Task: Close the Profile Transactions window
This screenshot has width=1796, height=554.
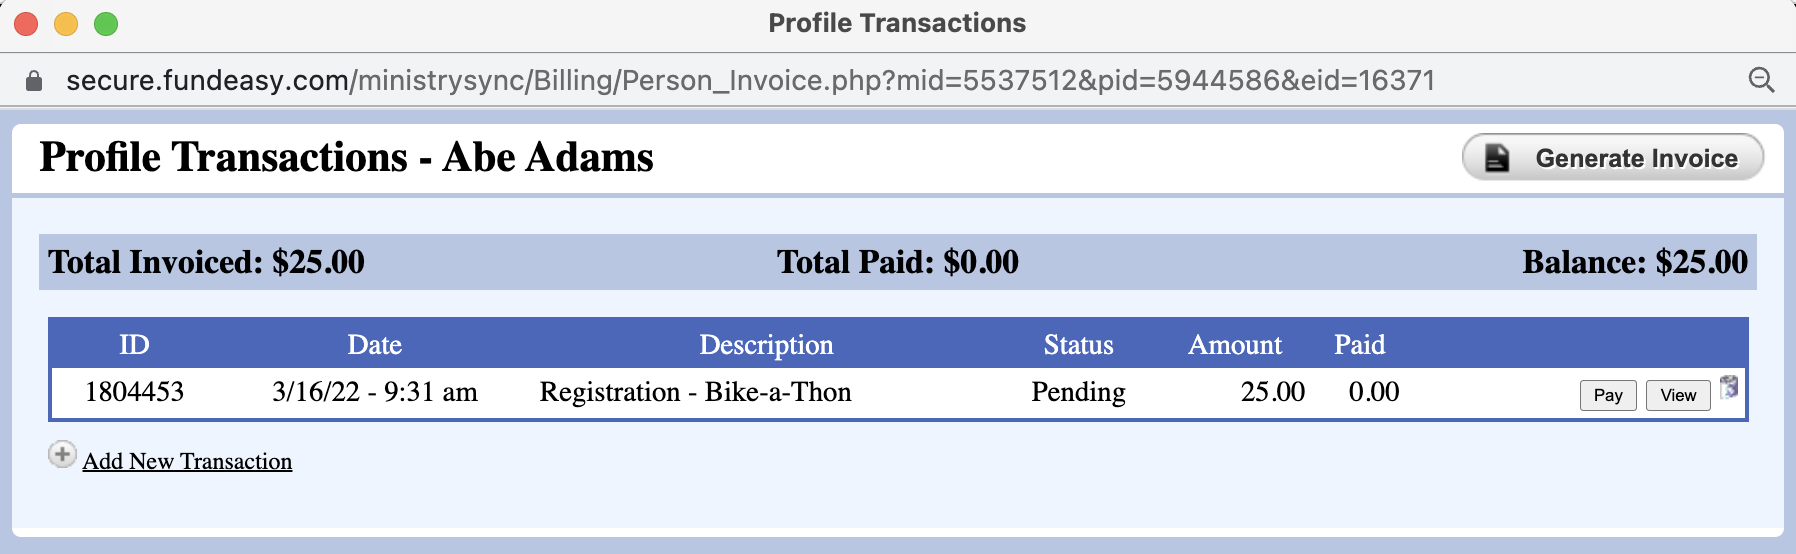Action: tap(27, 23)
